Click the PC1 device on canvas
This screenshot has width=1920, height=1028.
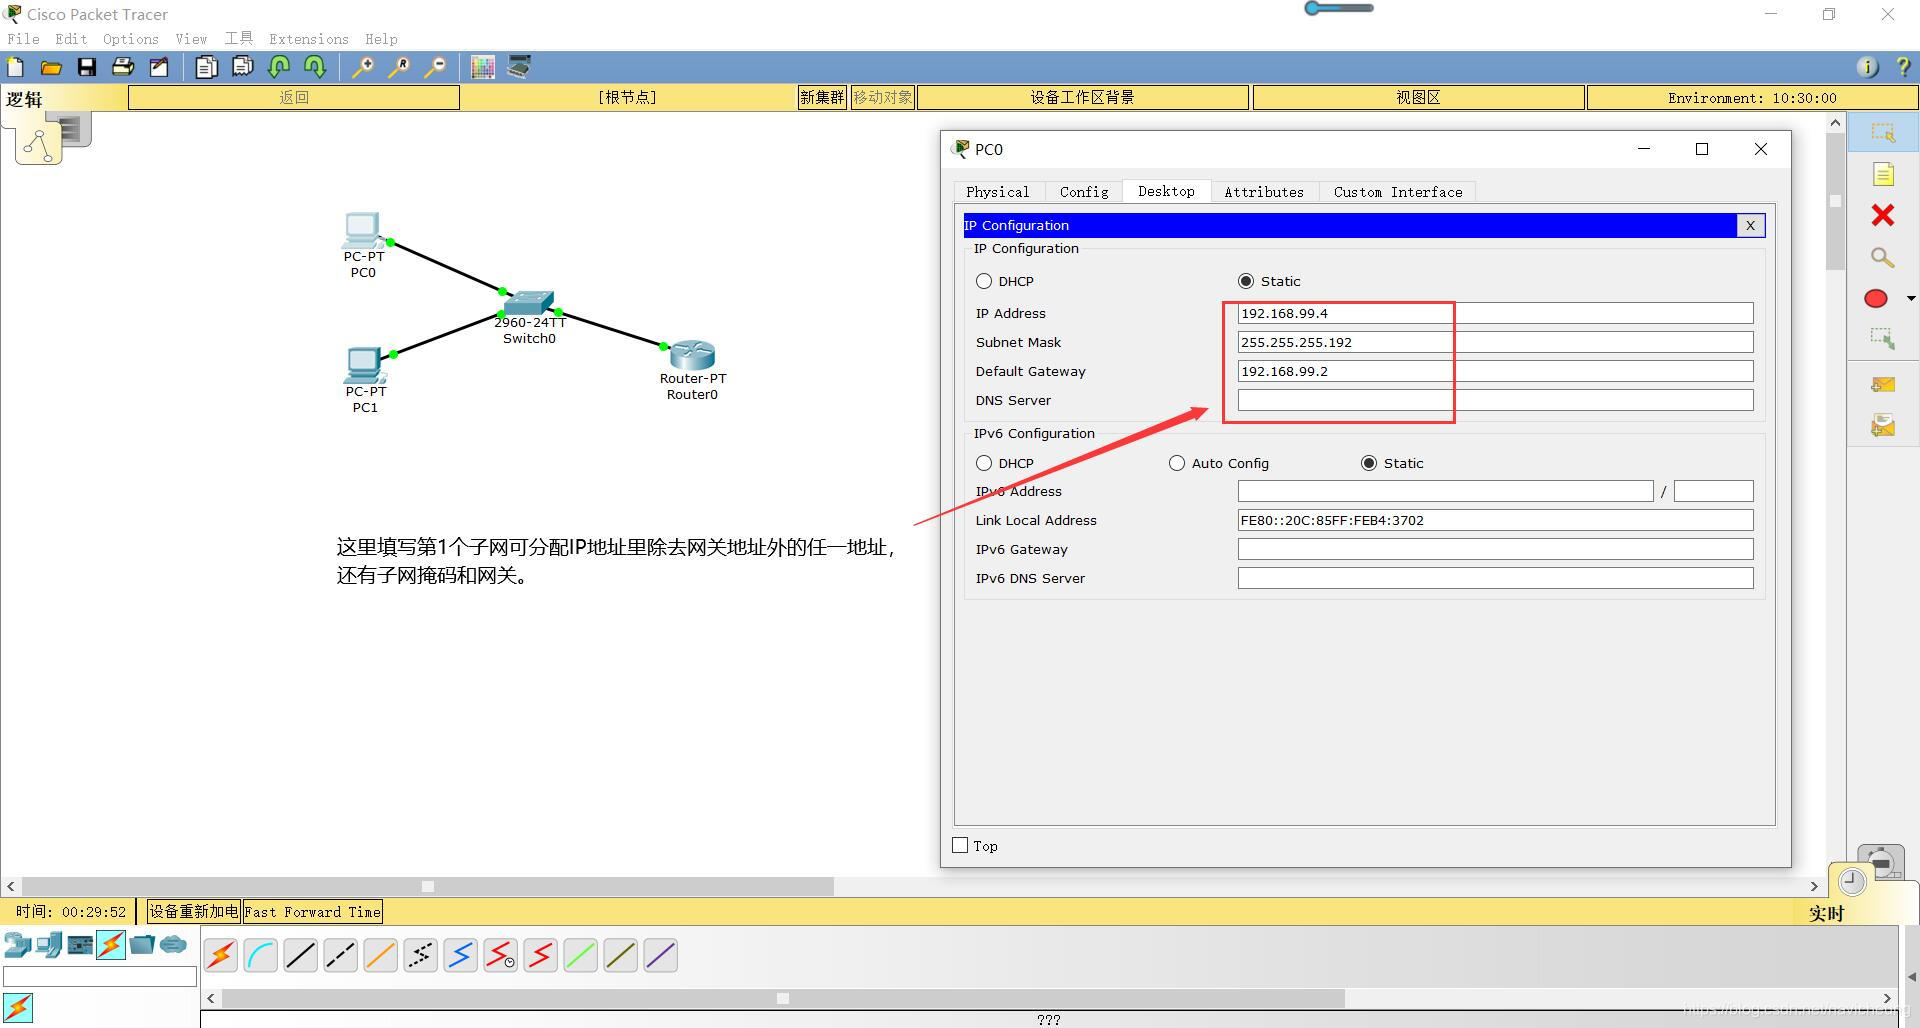tap(364, 366)
